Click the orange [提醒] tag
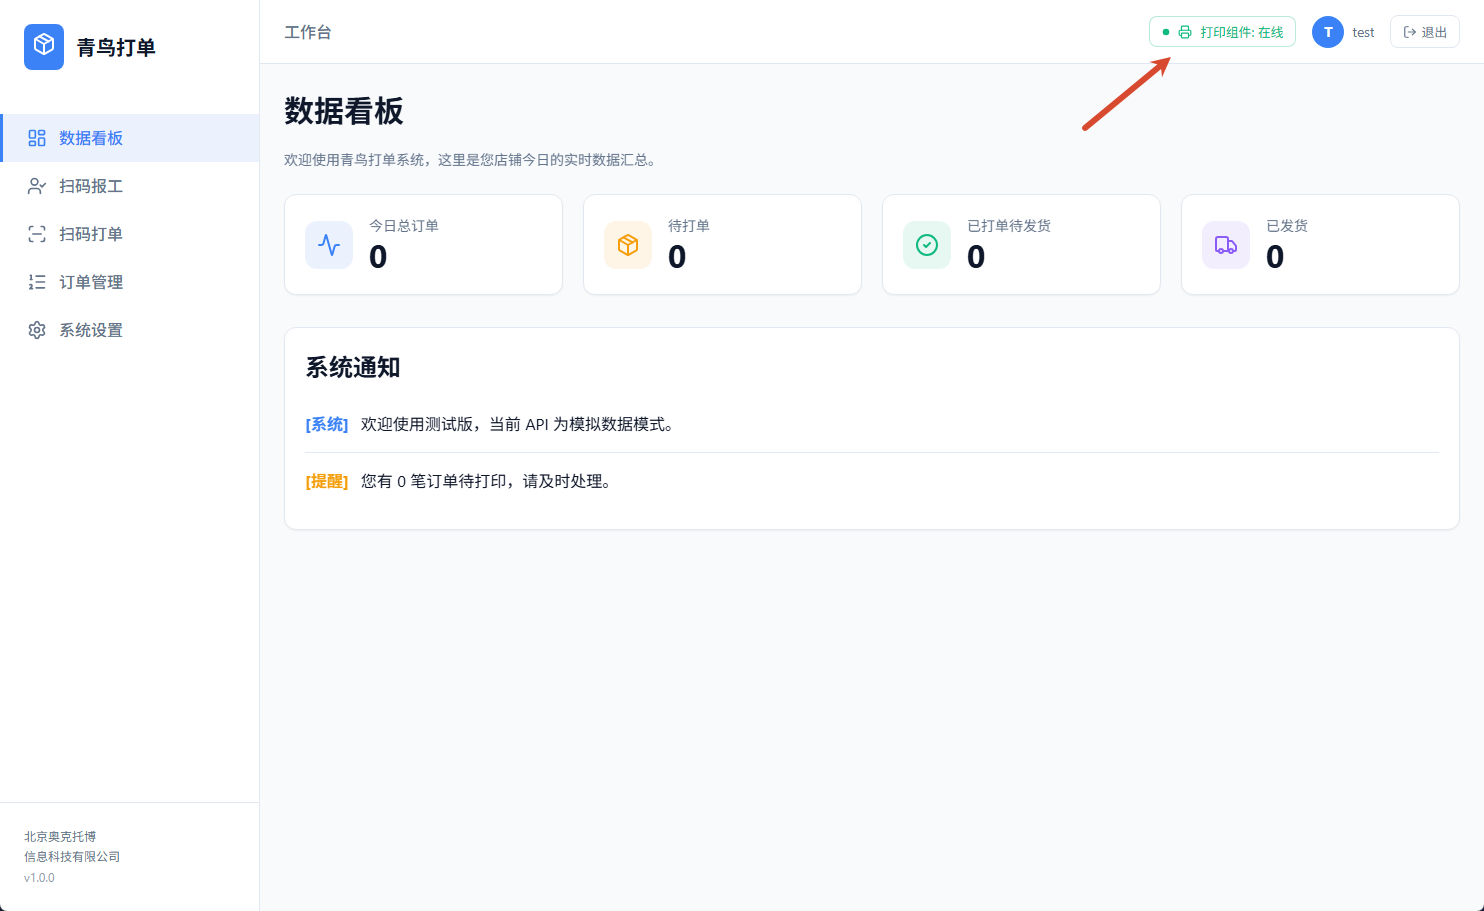This screenshot has height=911, width=1484. 327,482
